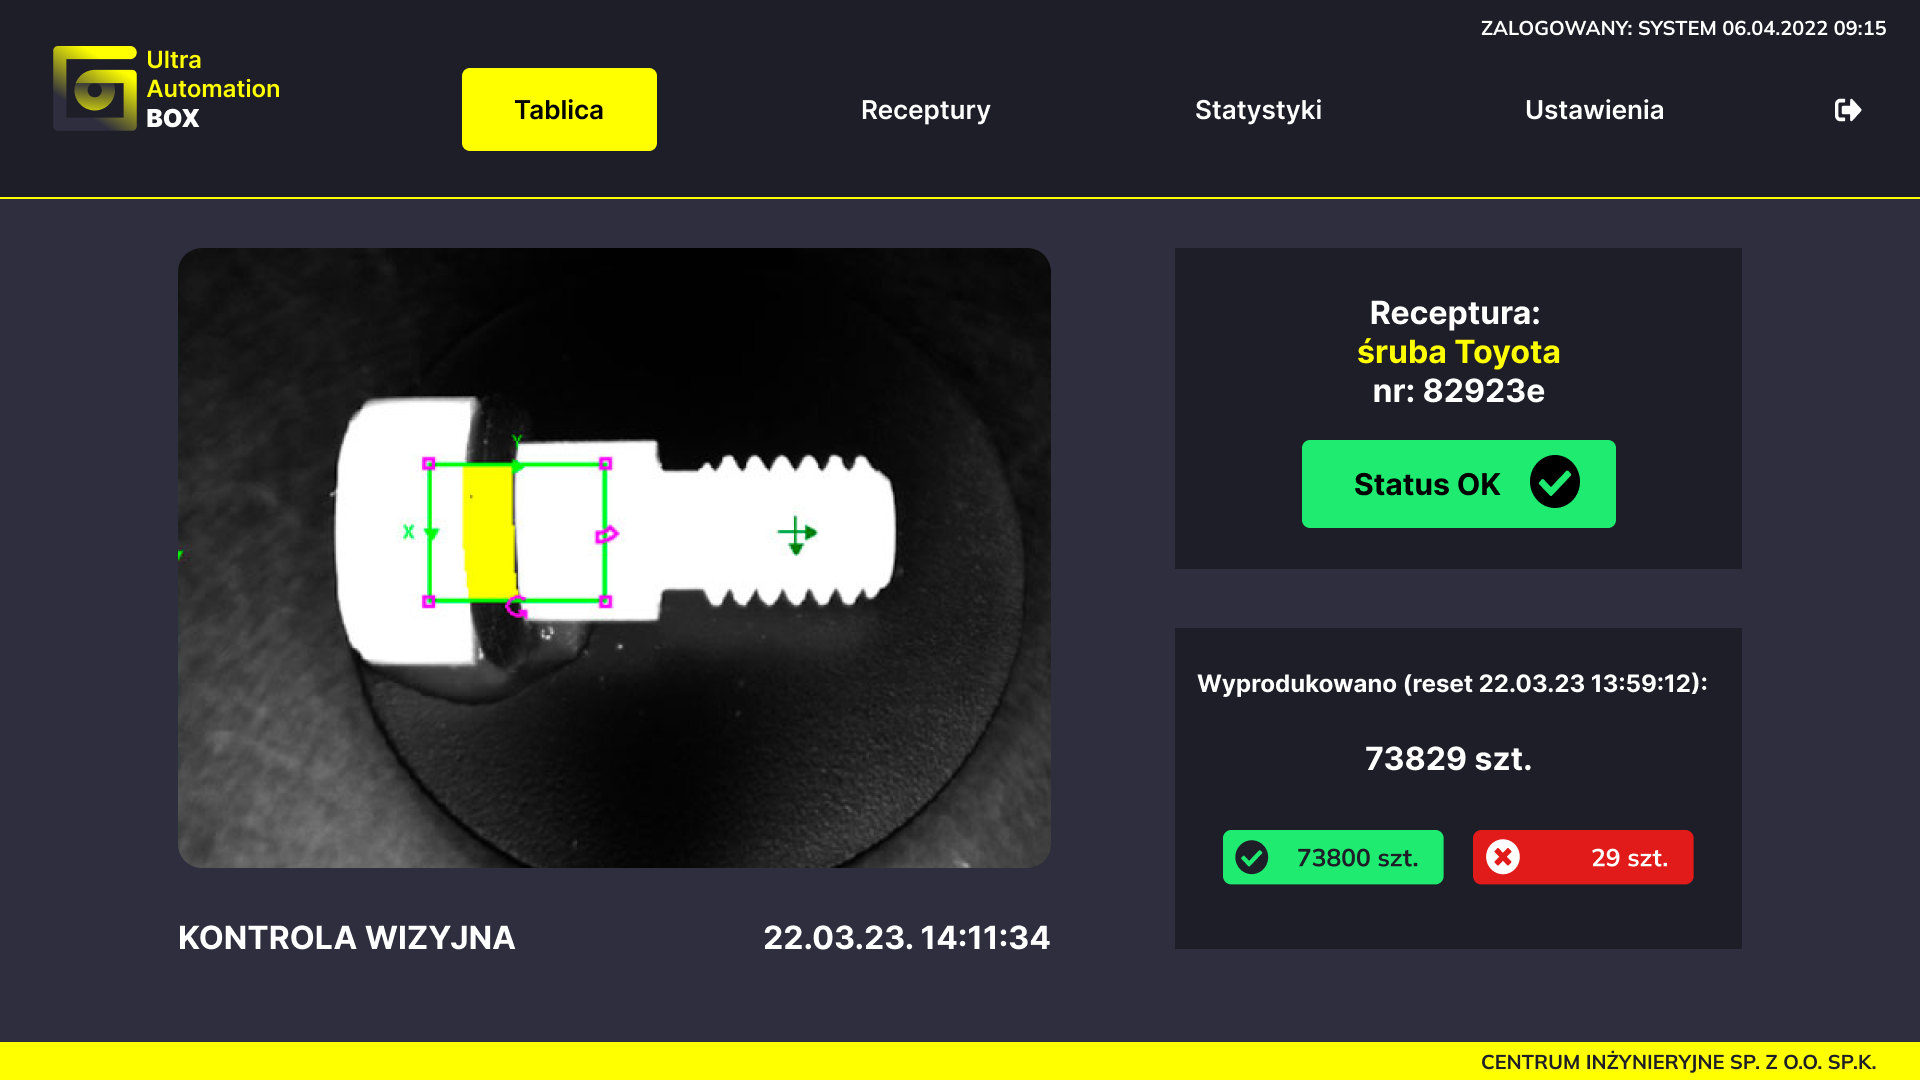Screen dimensions: 1920x1080
Task: Go to the Ustawienia tab
Action: point(1594,110)
